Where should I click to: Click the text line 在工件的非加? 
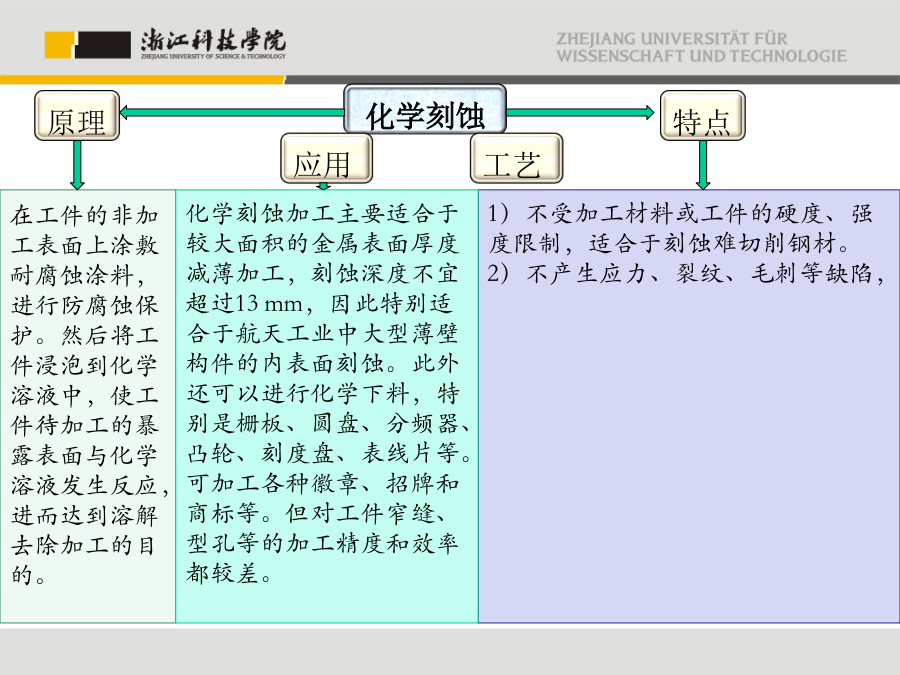(84, 216)
